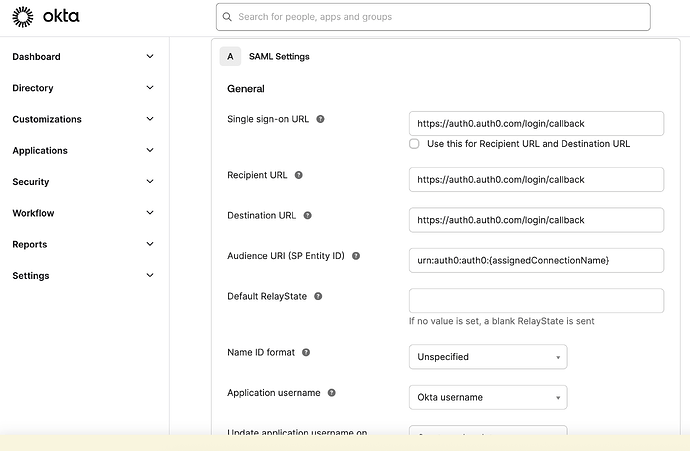Screen dimensions: 690x451
Task: Select Settings in the sidebar
Action: 31,275
